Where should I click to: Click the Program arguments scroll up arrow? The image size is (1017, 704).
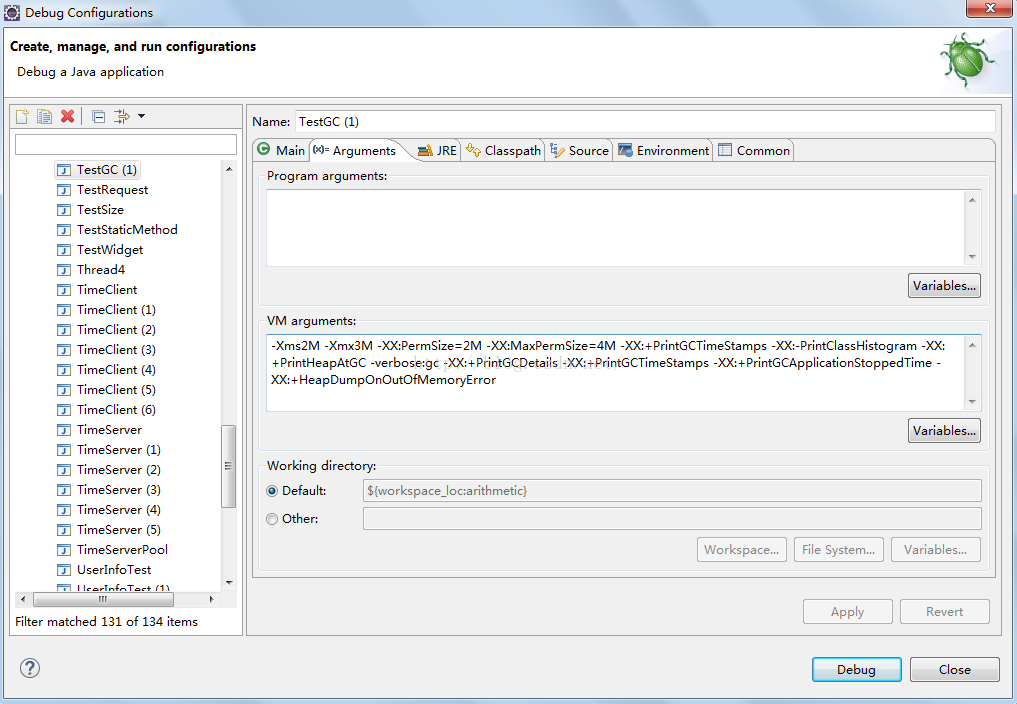point(972,200)
